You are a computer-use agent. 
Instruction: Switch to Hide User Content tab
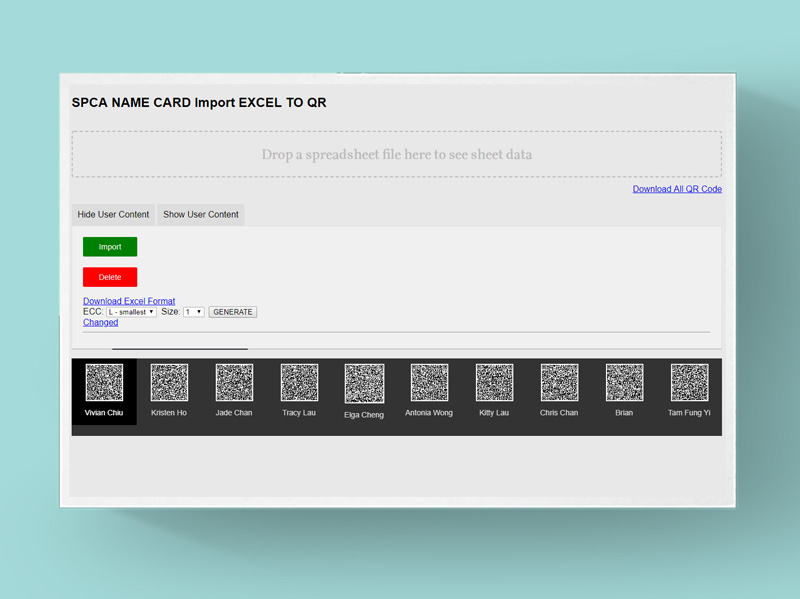tap(113, 215)
